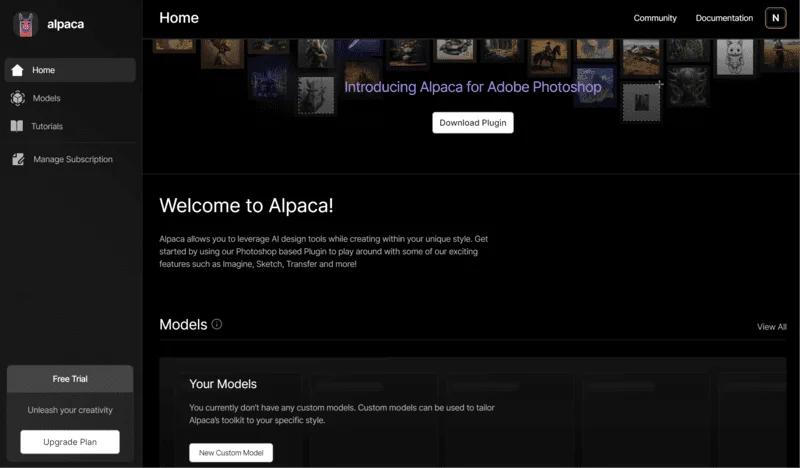Screen dimensions: 800x468
Task: Click the Download Plugin button
Action: 473,122
